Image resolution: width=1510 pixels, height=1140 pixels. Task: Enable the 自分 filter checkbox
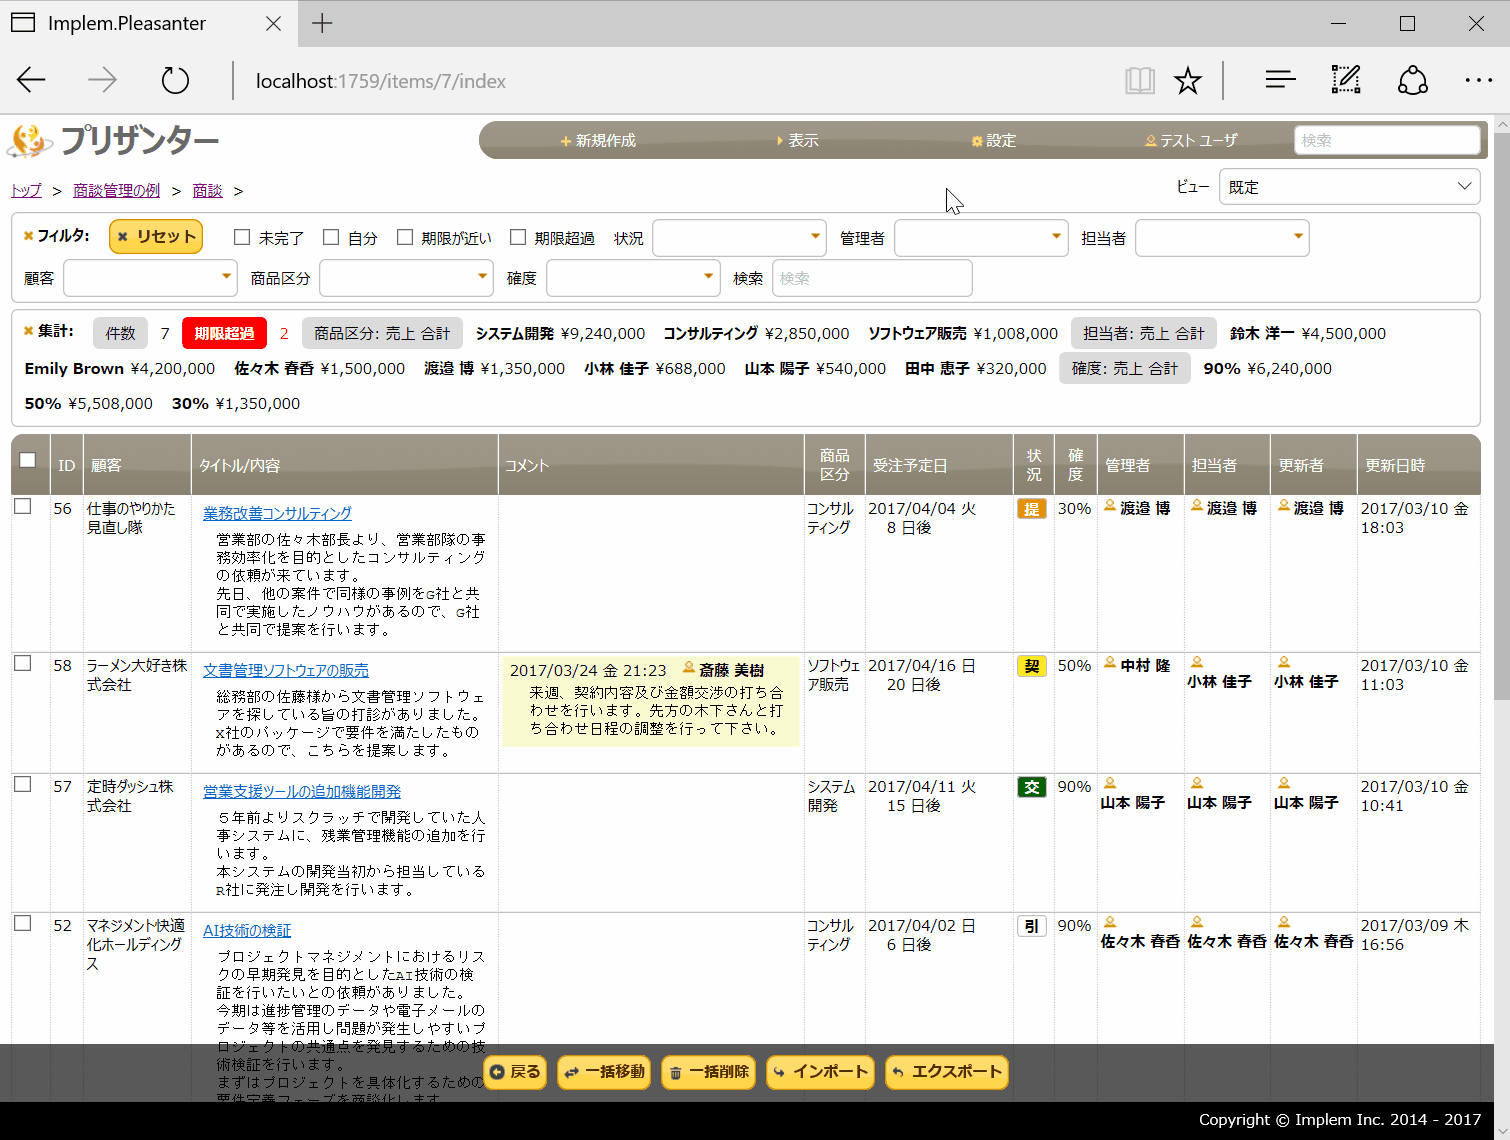[x=331, y=237]
